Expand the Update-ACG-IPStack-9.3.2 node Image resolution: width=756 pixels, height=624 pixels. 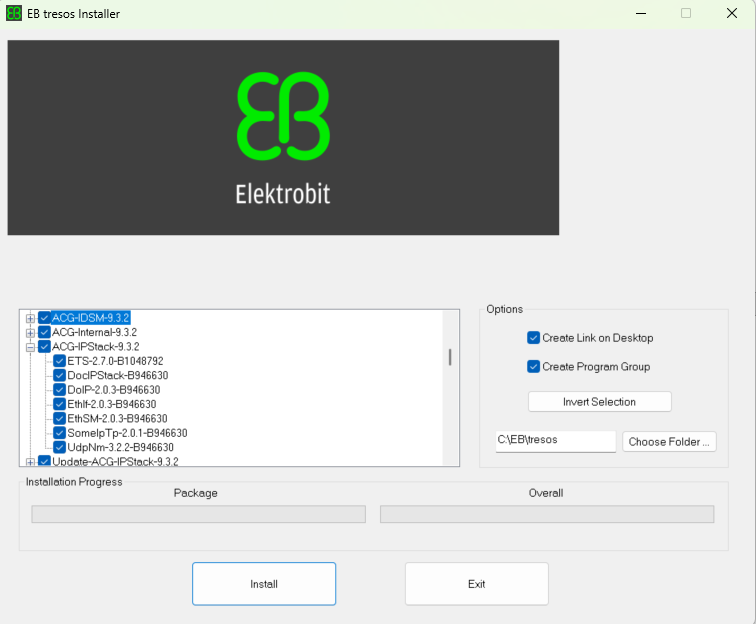tap(30, 462)
